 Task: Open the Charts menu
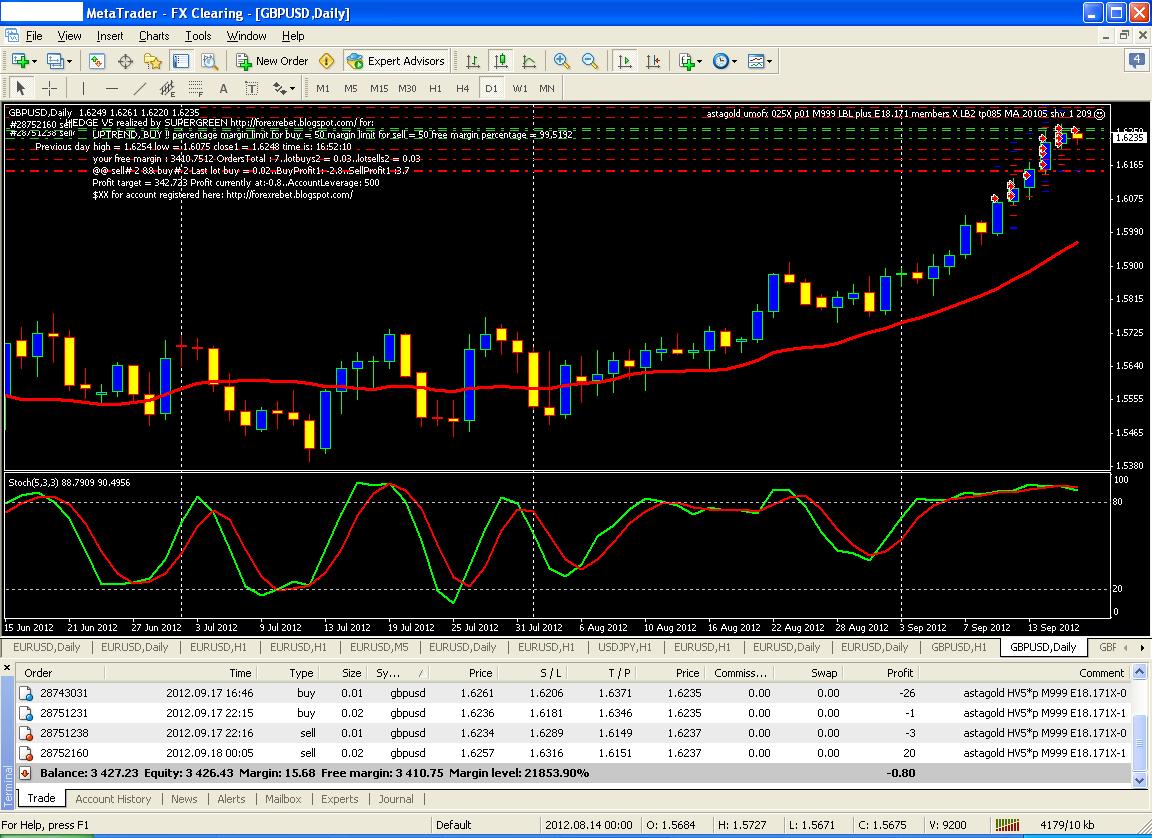[154, 36]
